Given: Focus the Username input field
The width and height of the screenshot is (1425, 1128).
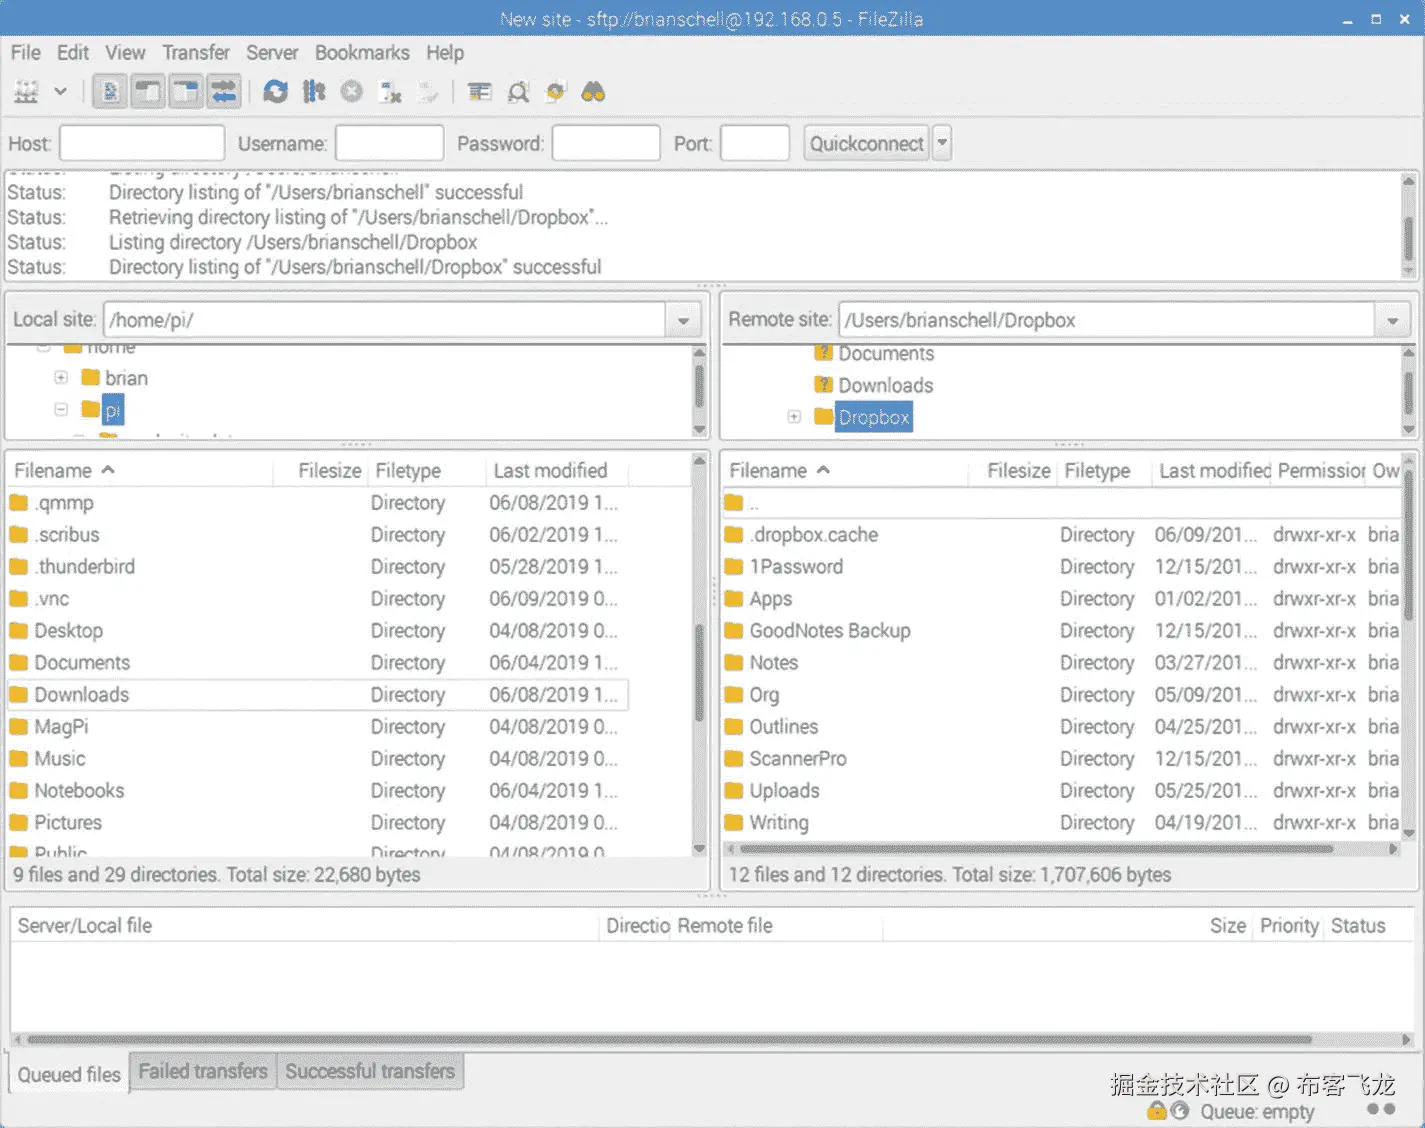Looking at the screenshot, I should coord(389,143).
